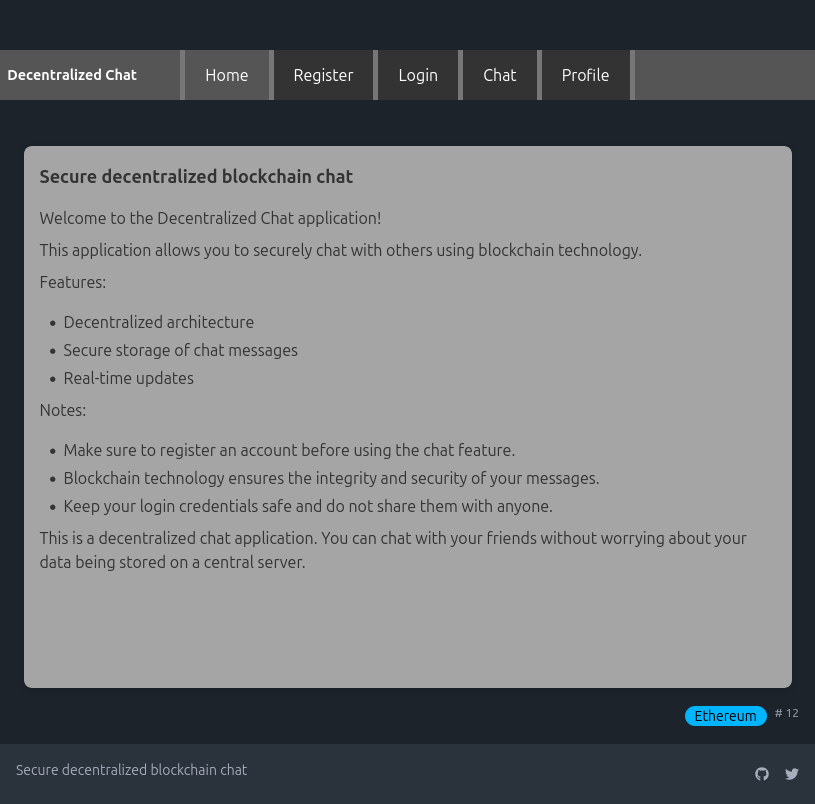Click 'Decentralized architecture' list item

click(159, 322)
